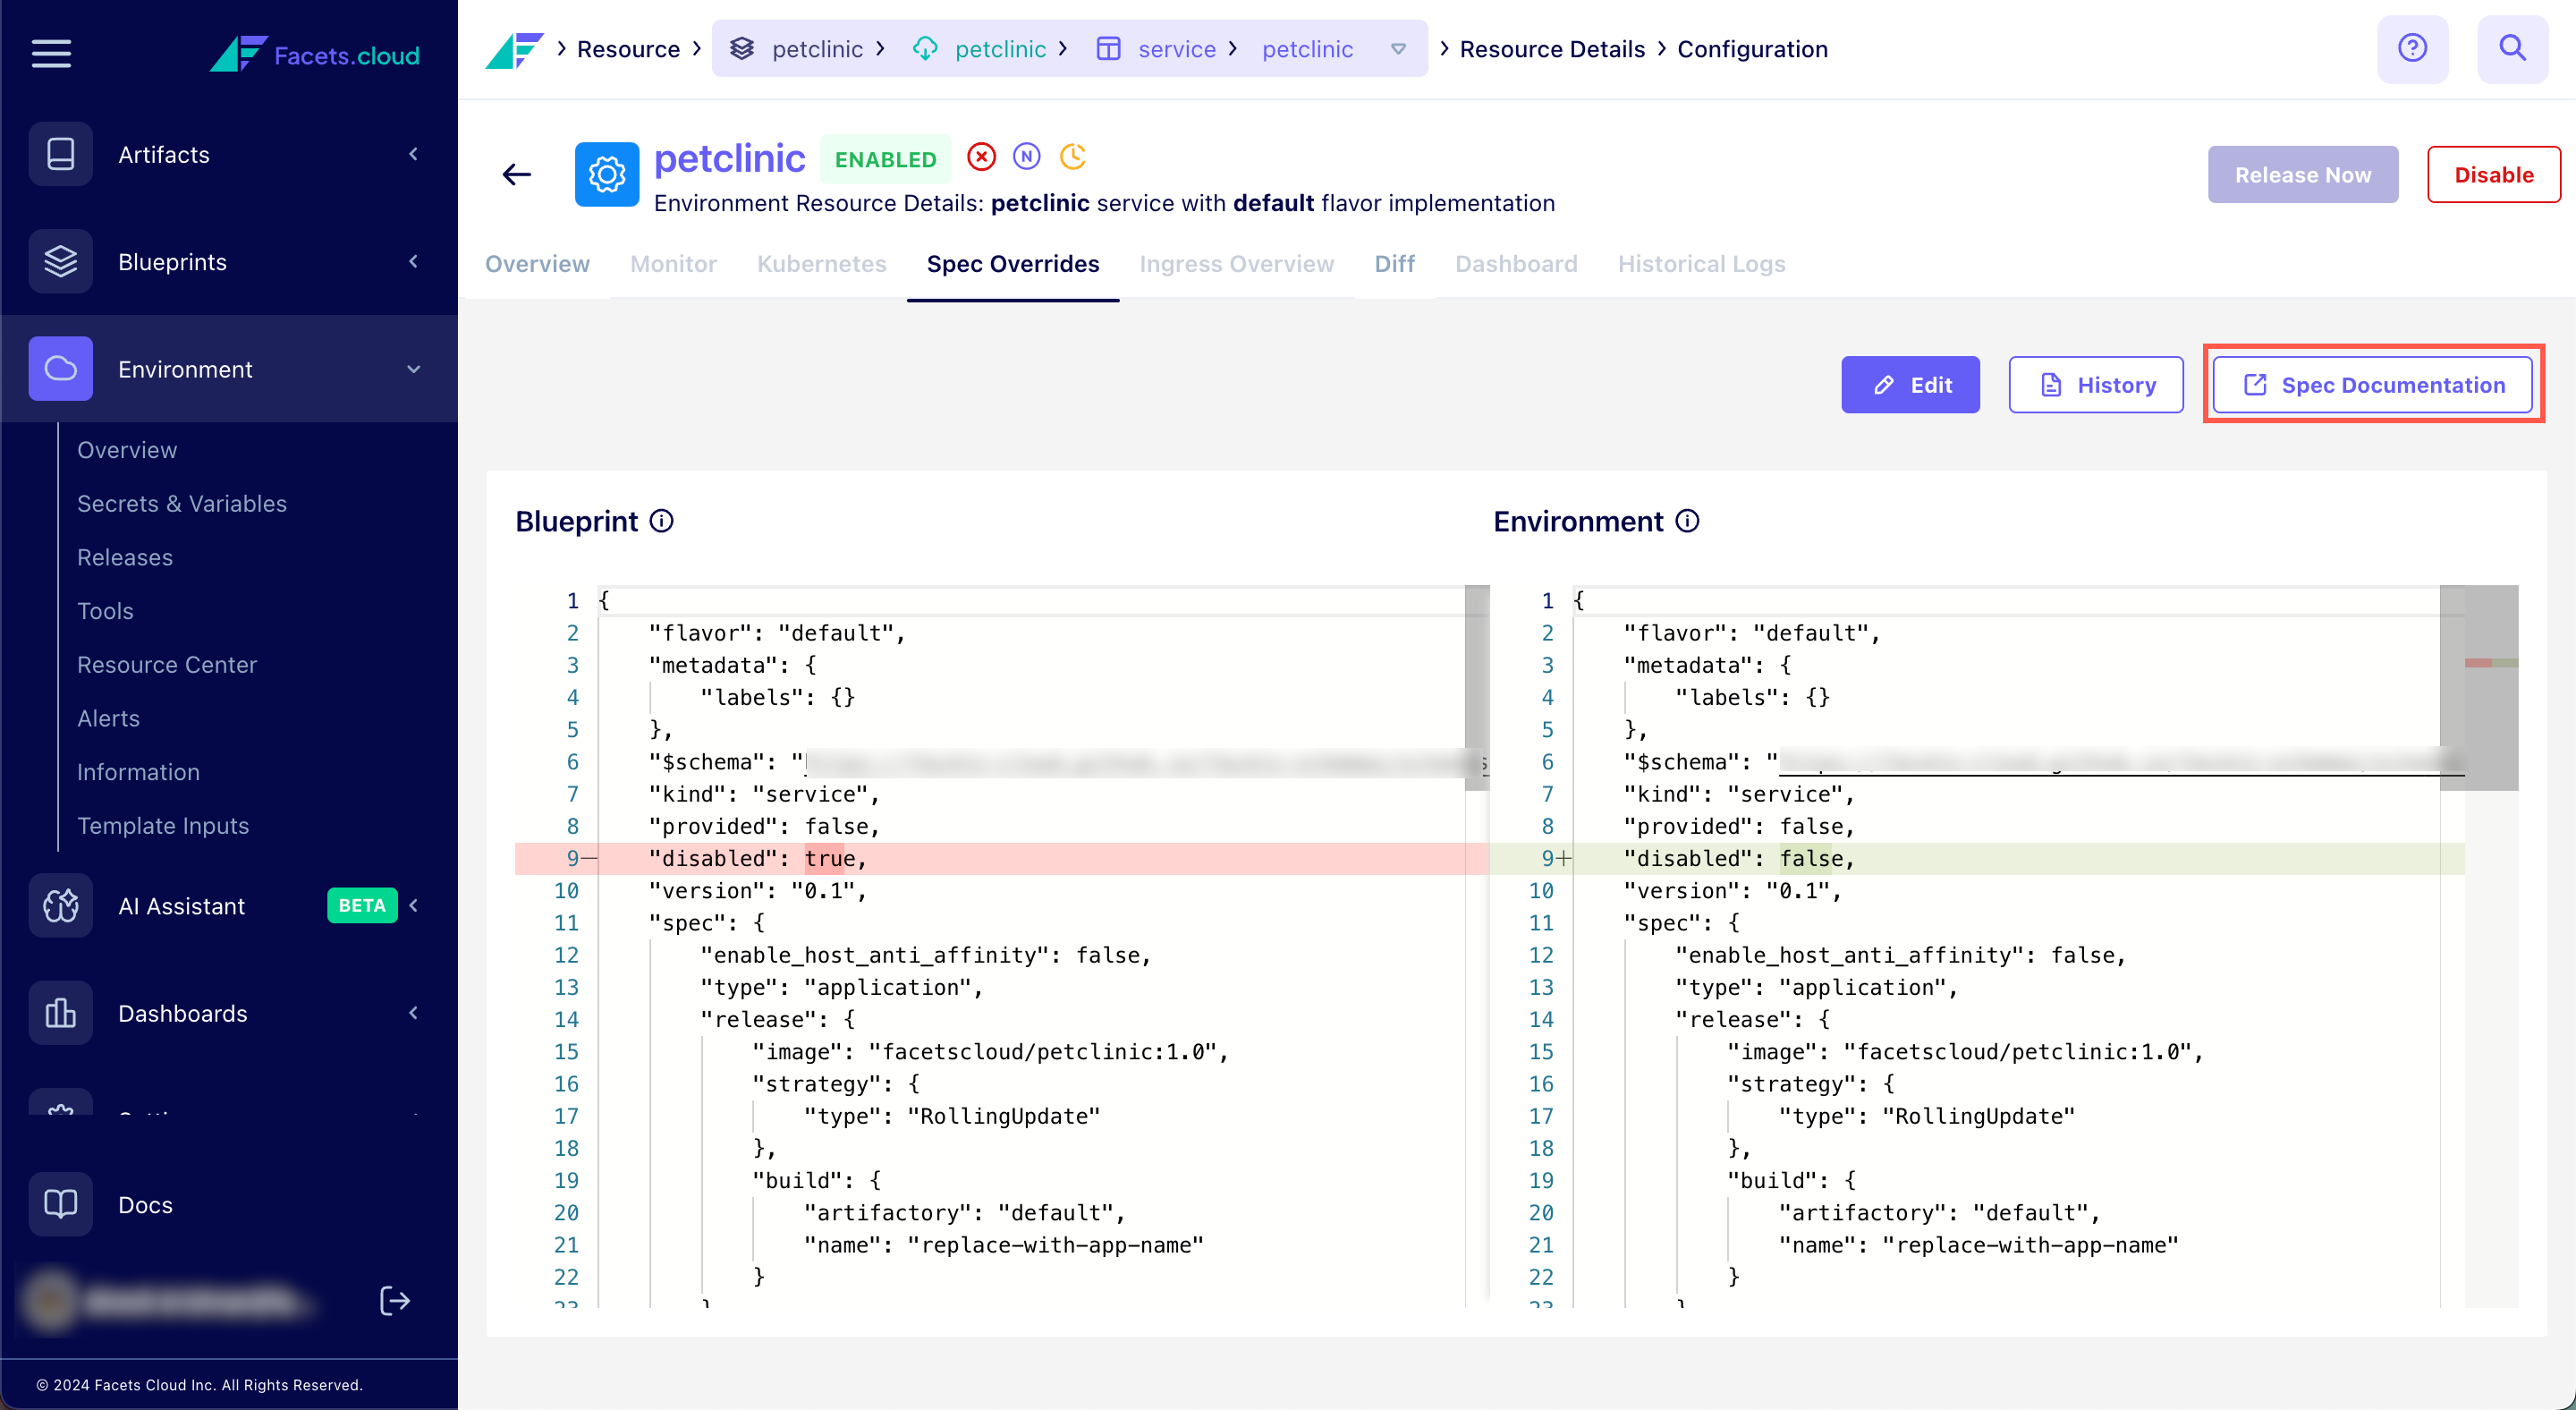Click the red X status icon

(982, 157)
